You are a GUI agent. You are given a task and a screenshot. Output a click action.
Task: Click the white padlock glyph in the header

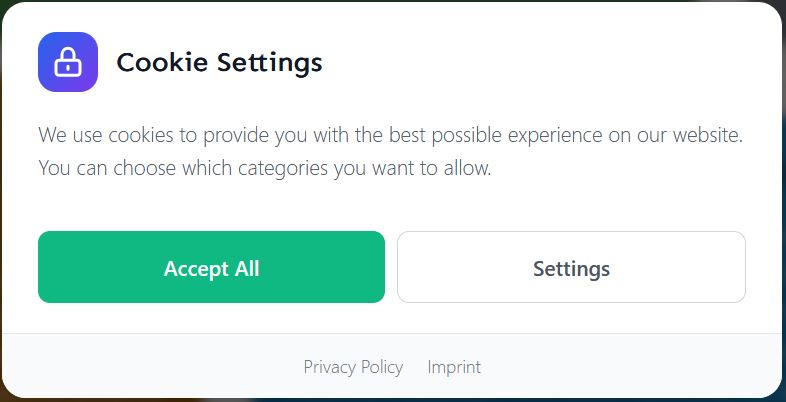point(68,63)
